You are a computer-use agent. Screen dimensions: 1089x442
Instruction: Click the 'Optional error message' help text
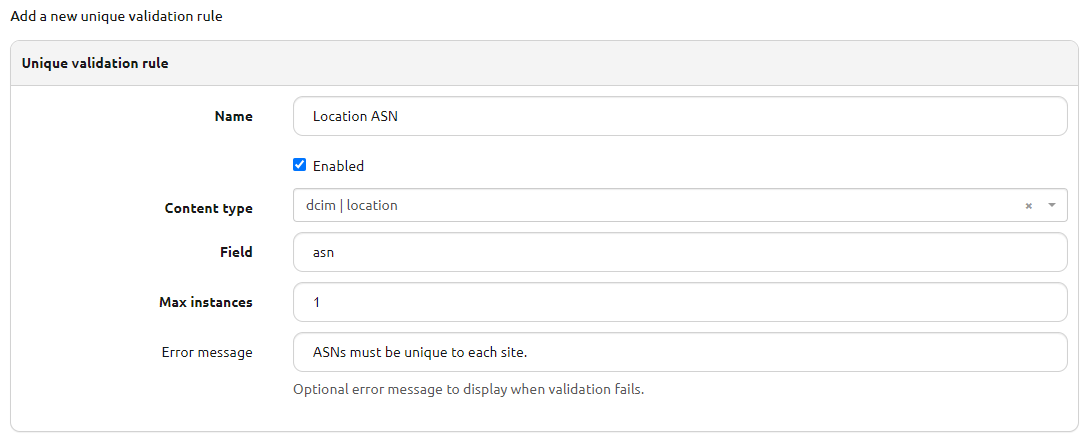coord(468,389)
